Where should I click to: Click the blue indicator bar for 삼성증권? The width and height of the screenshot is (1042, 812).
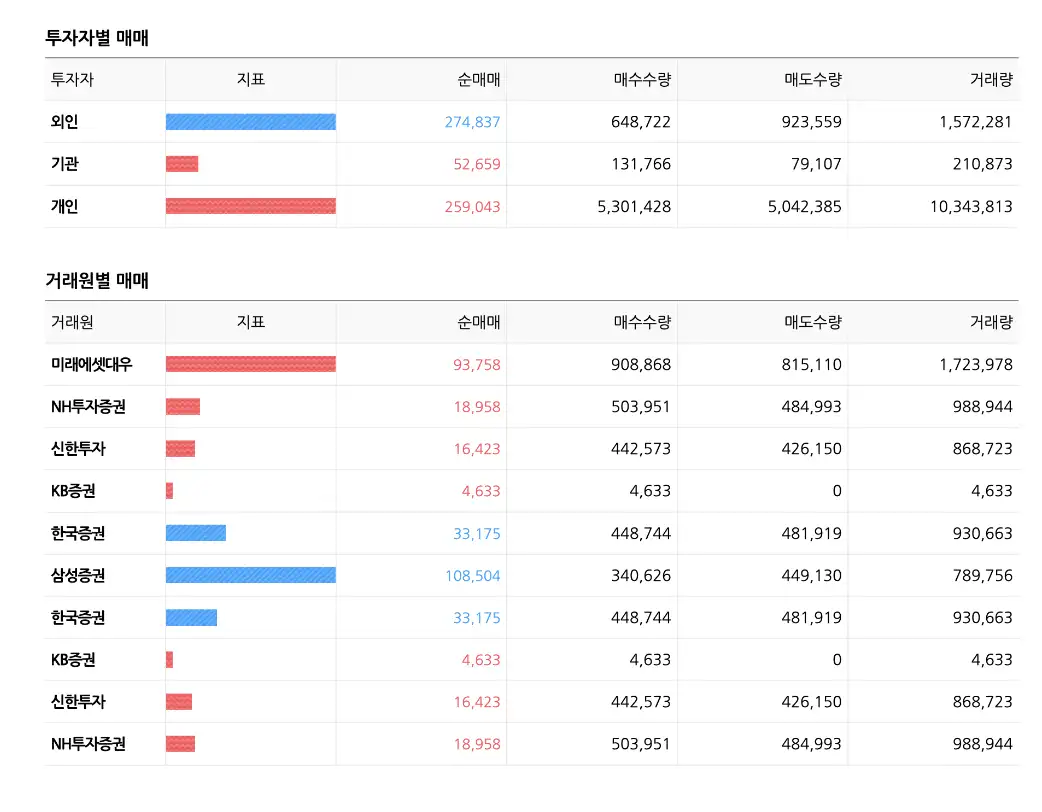[250, 575]
